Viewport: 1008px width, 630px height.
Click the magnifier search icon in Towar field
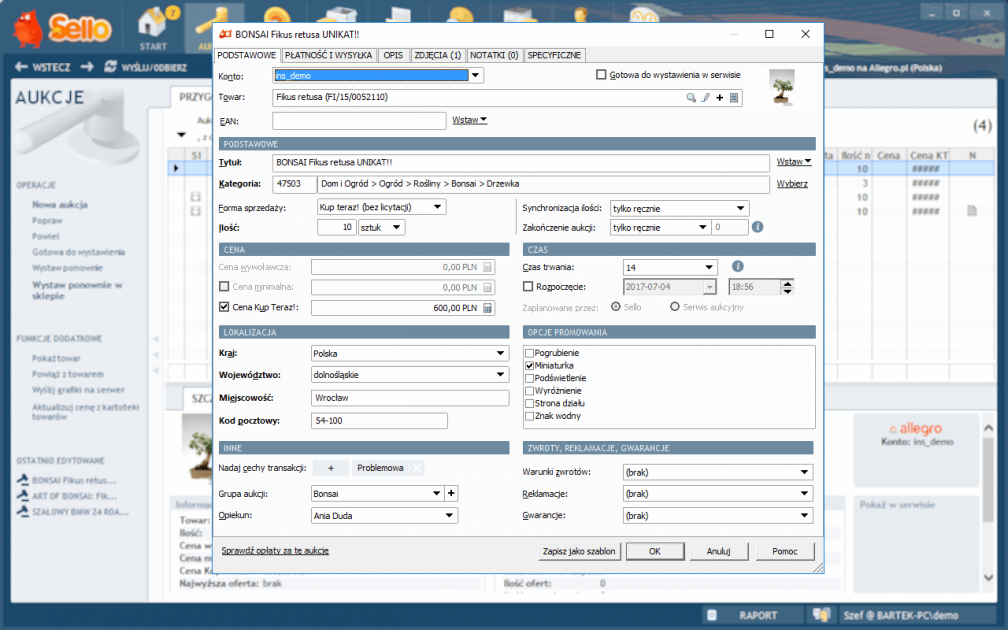point(690,98)
